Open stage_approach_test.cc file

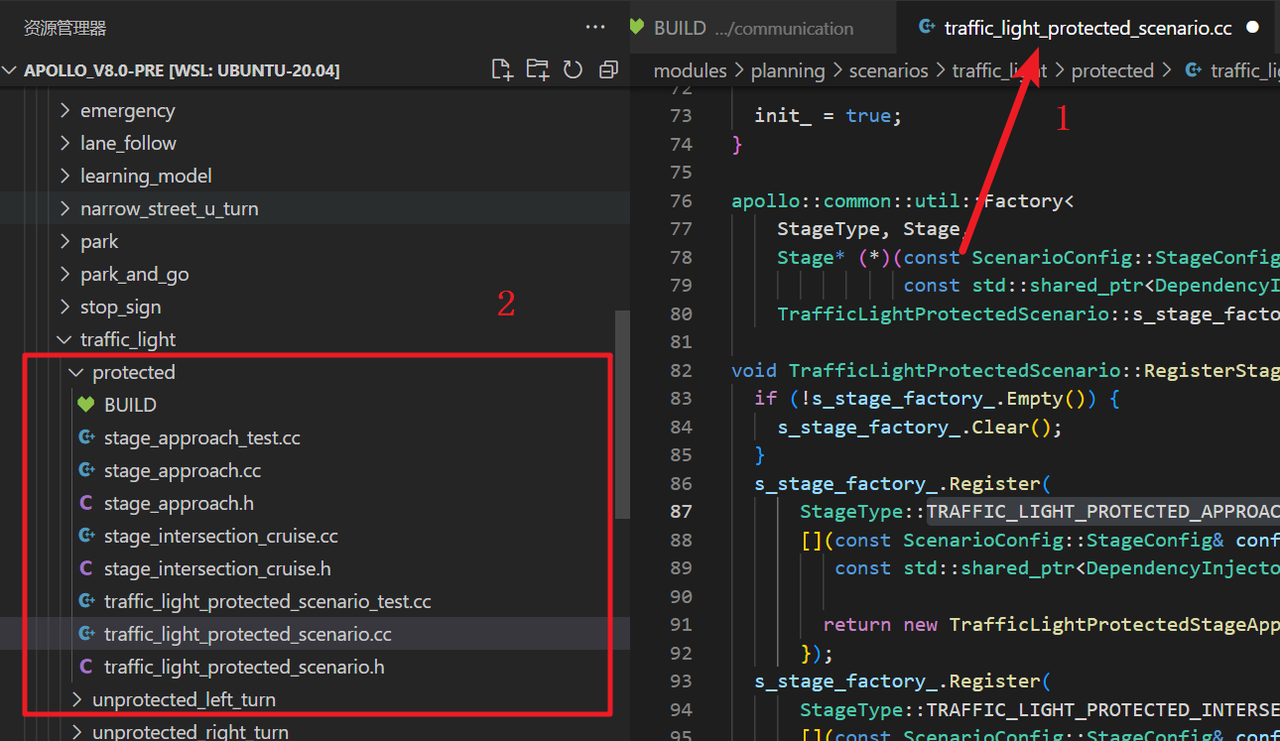[x=201, y=438]
